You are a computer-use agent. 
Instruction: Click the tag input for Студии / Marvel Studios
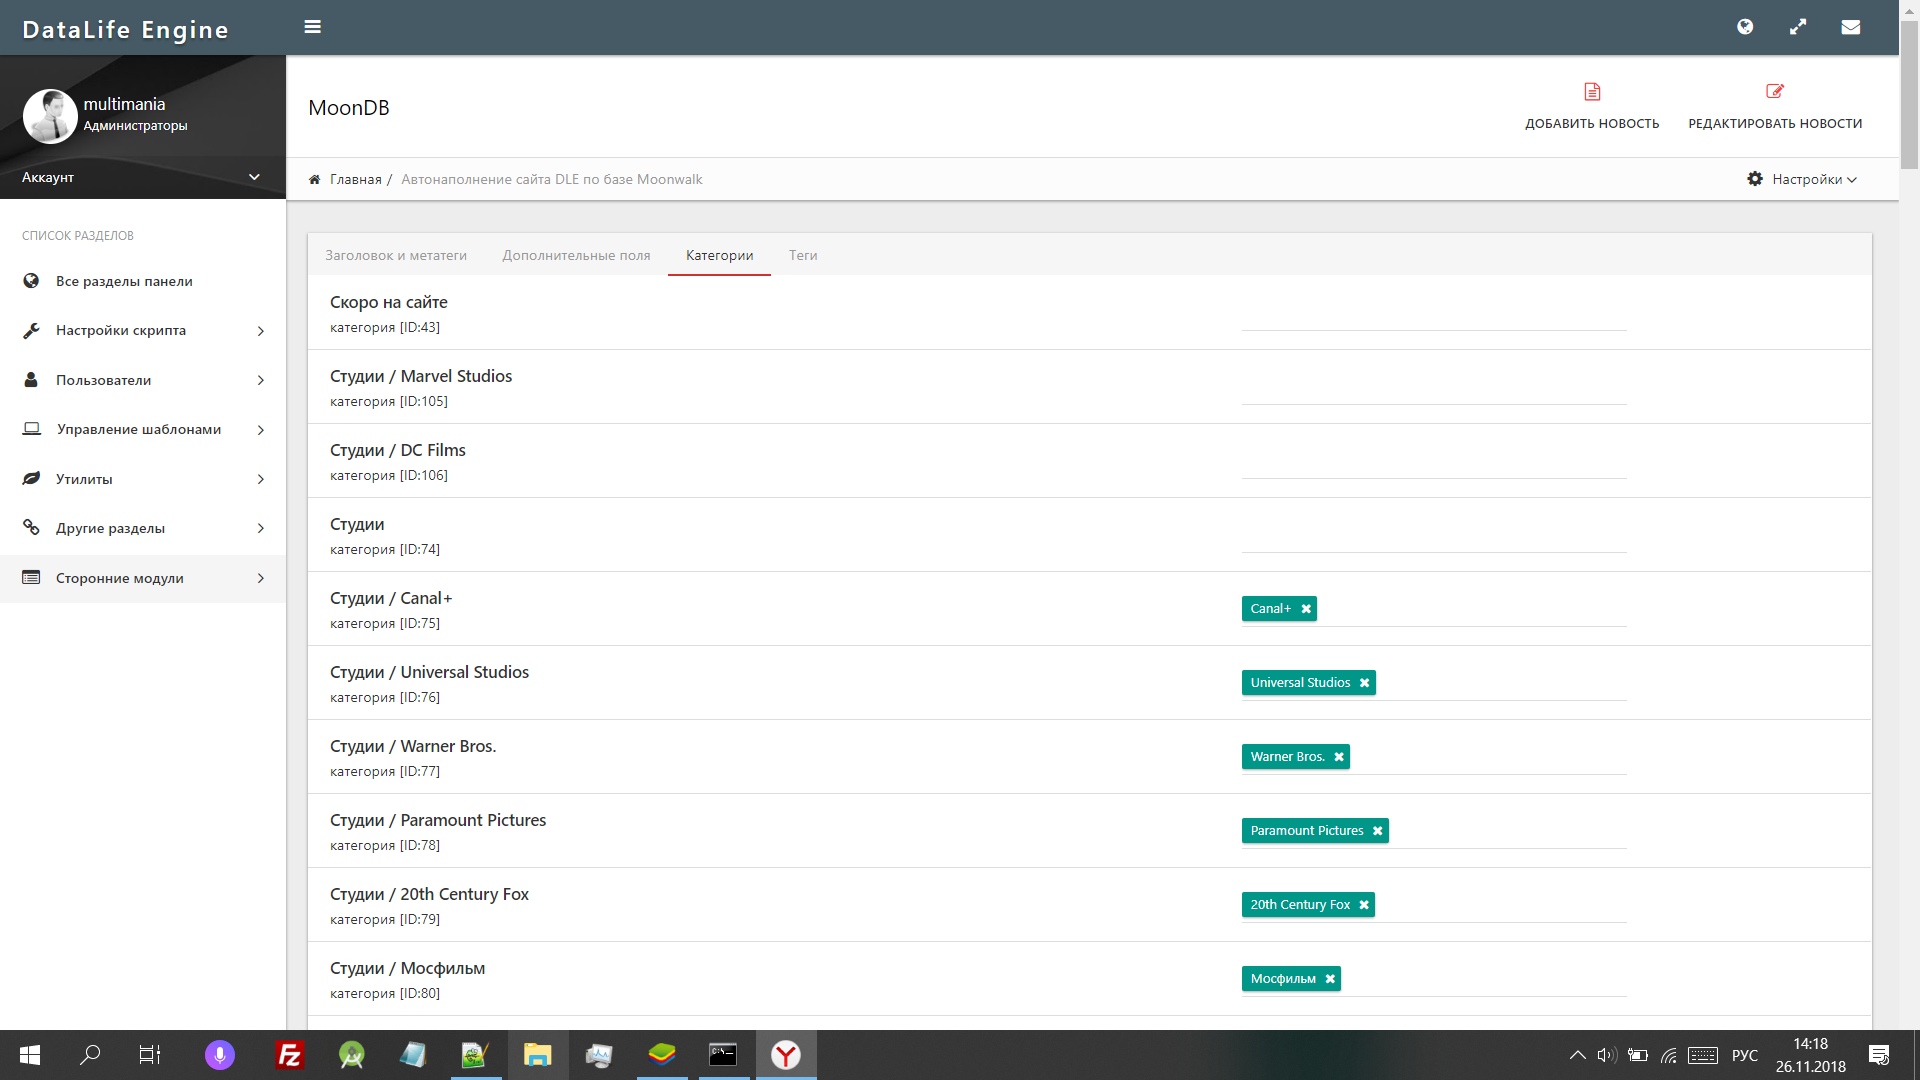1433,388
